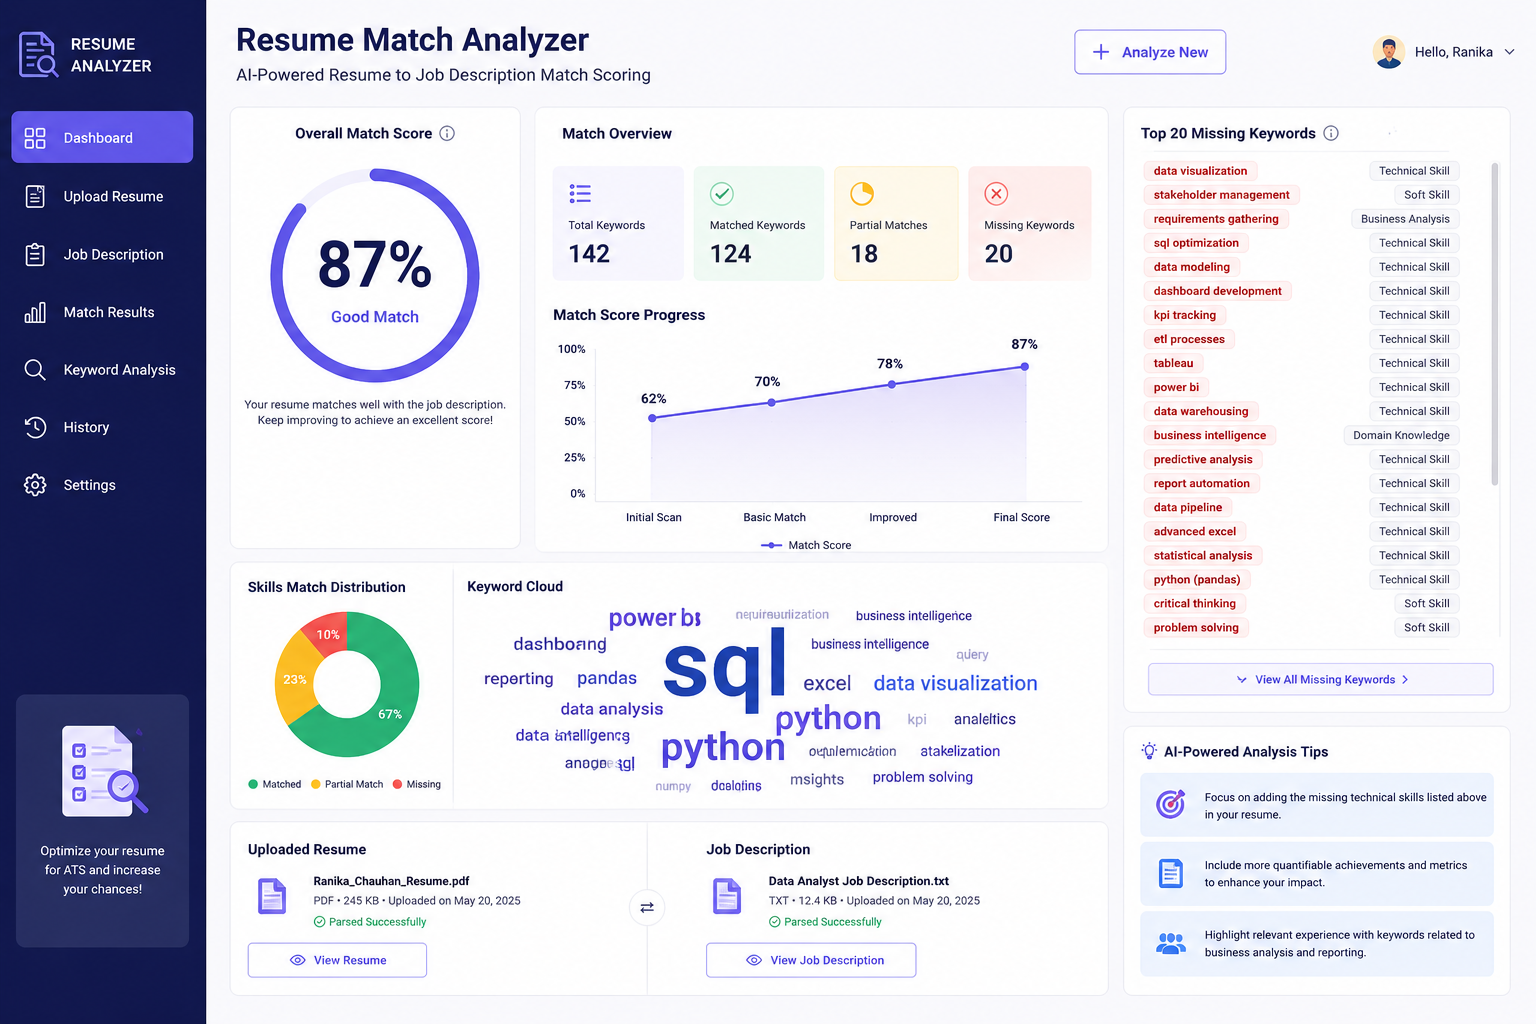Toggle the Matched legend item

pyautogui.click(x=275, y=784)
